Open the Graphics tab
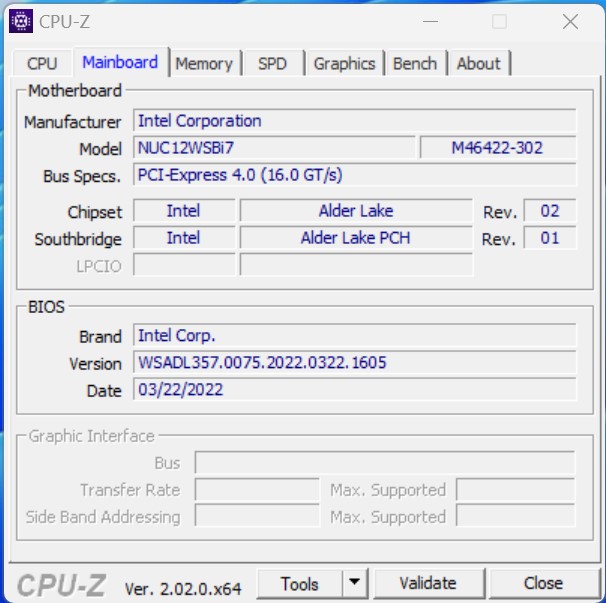Viewport: 606px width, 603px height. (344, 63)
